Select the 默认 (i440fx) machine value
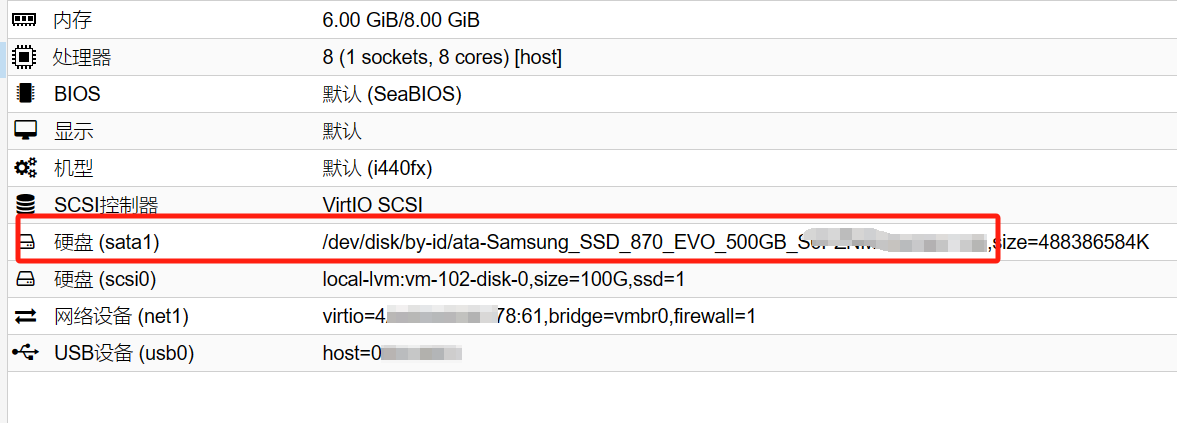Viewport: 1177px width, 423px height. pyautogui.click(x=377, y=168)
